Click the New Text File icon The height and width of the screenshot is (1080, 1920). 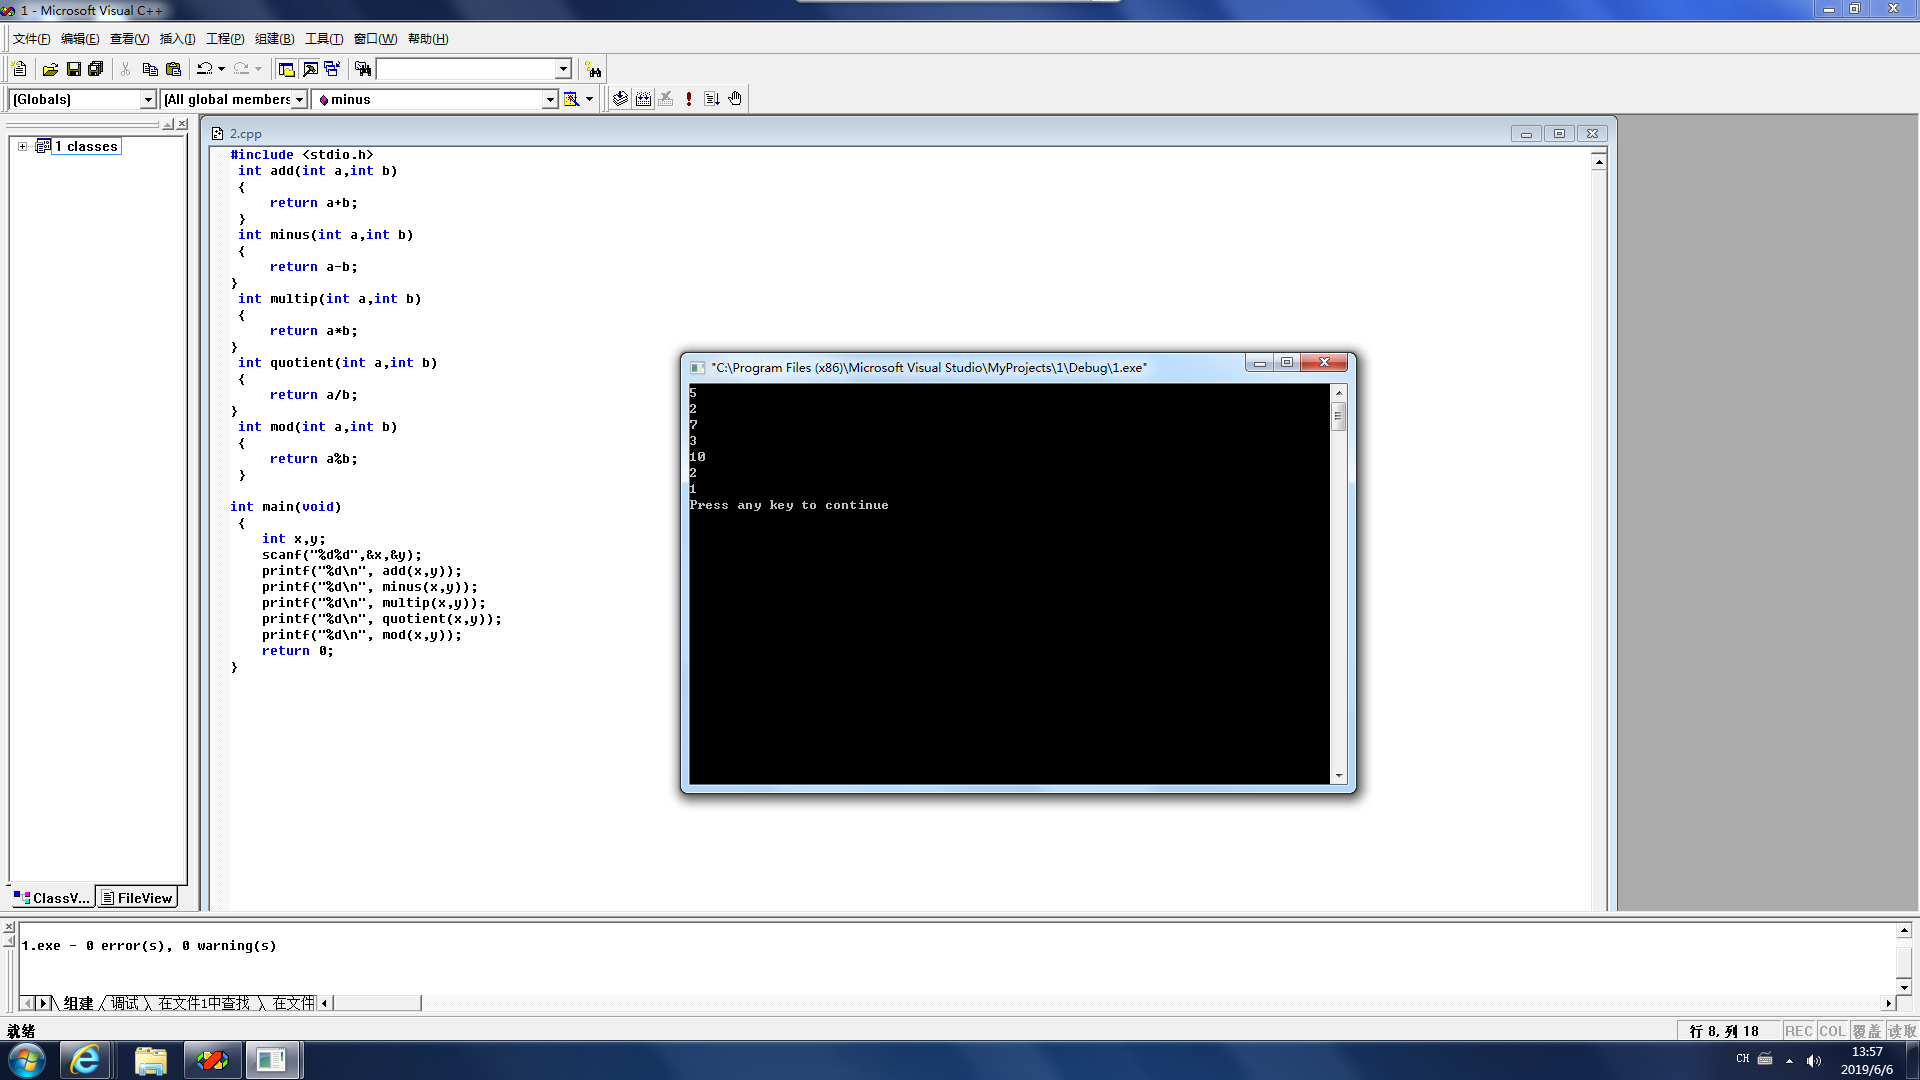click(19, 69)
